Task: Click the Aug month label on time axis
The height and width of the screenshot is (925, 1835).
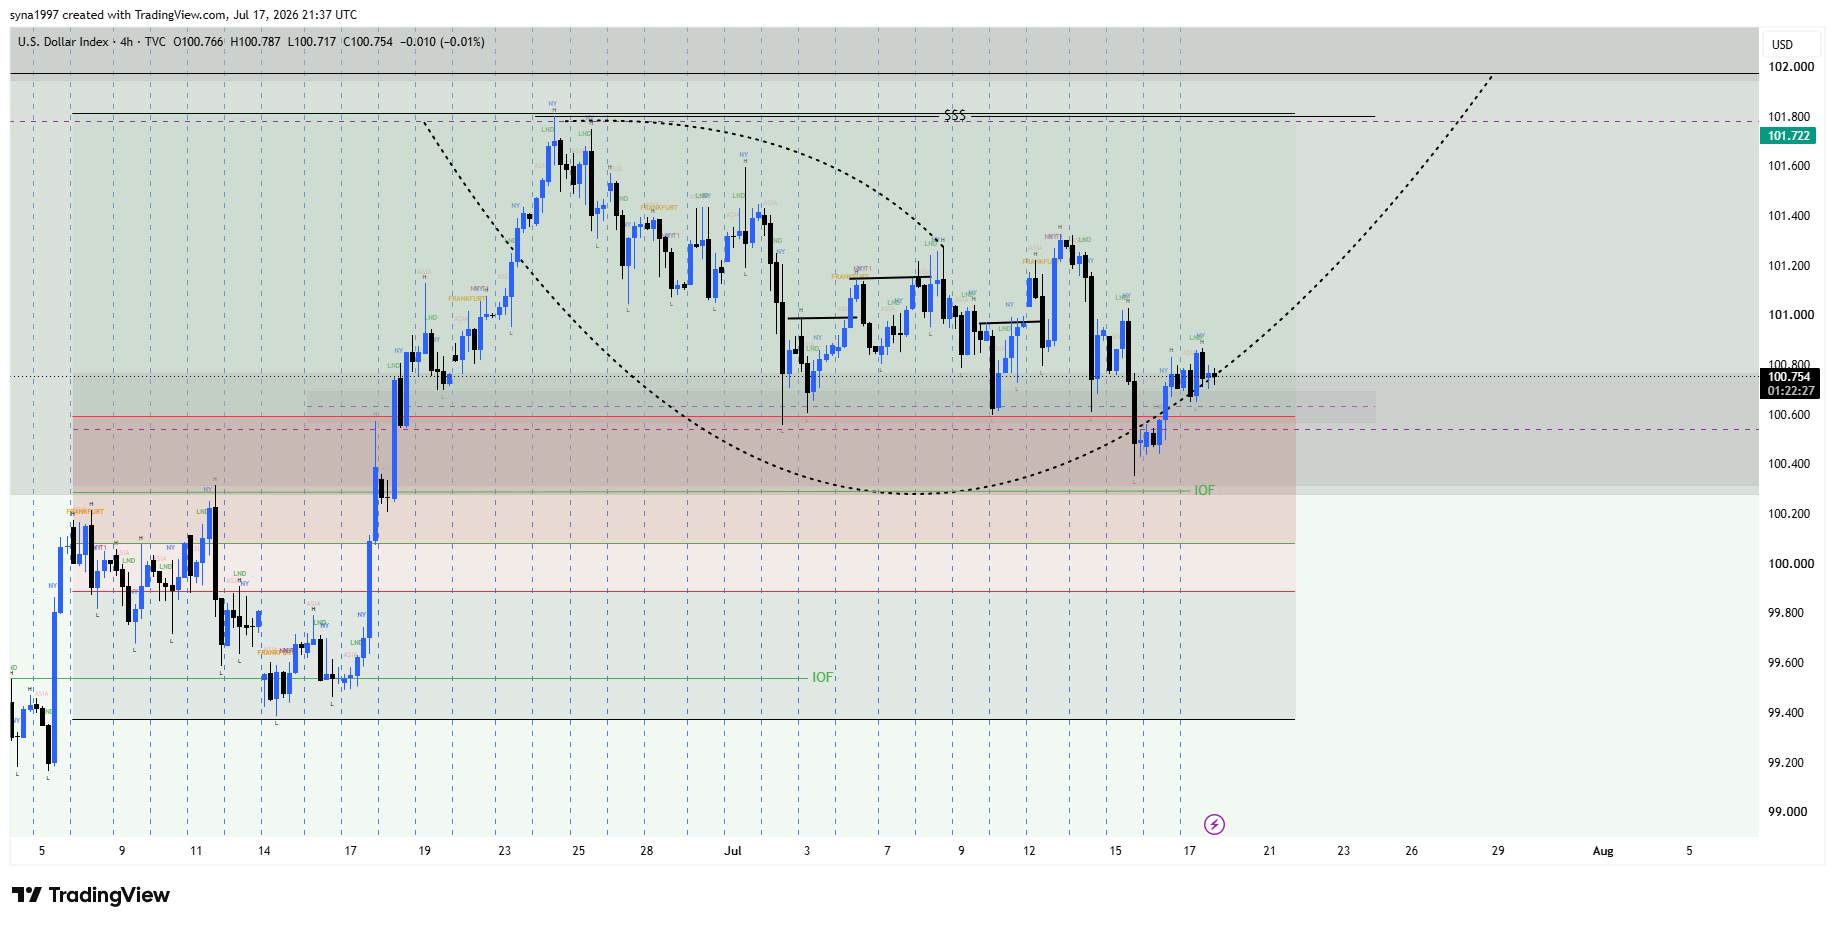Action: (1603, 851)
